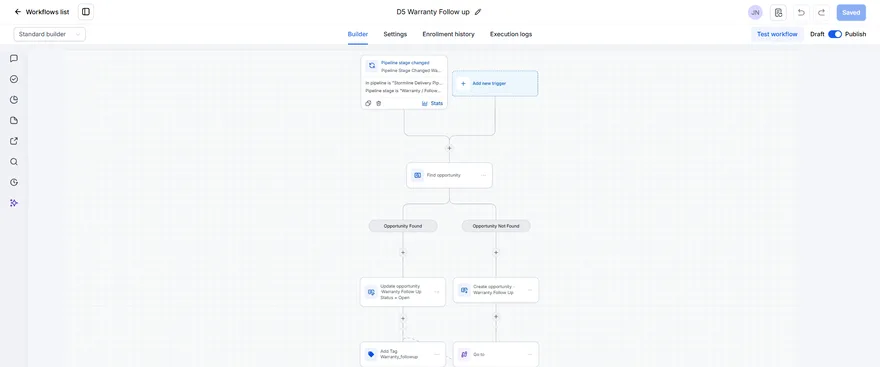
Task: Select the Opportunity Found branch label
Action: [x=403, y=226]
